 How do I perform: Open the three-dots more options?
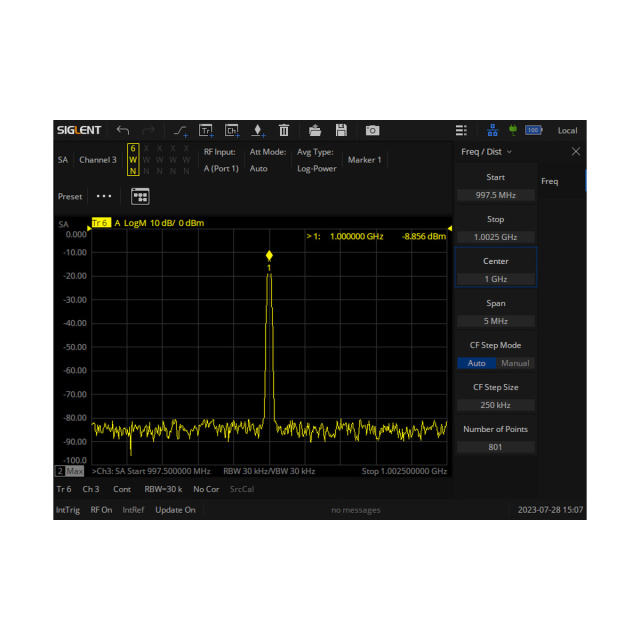(x=104, y=196)
